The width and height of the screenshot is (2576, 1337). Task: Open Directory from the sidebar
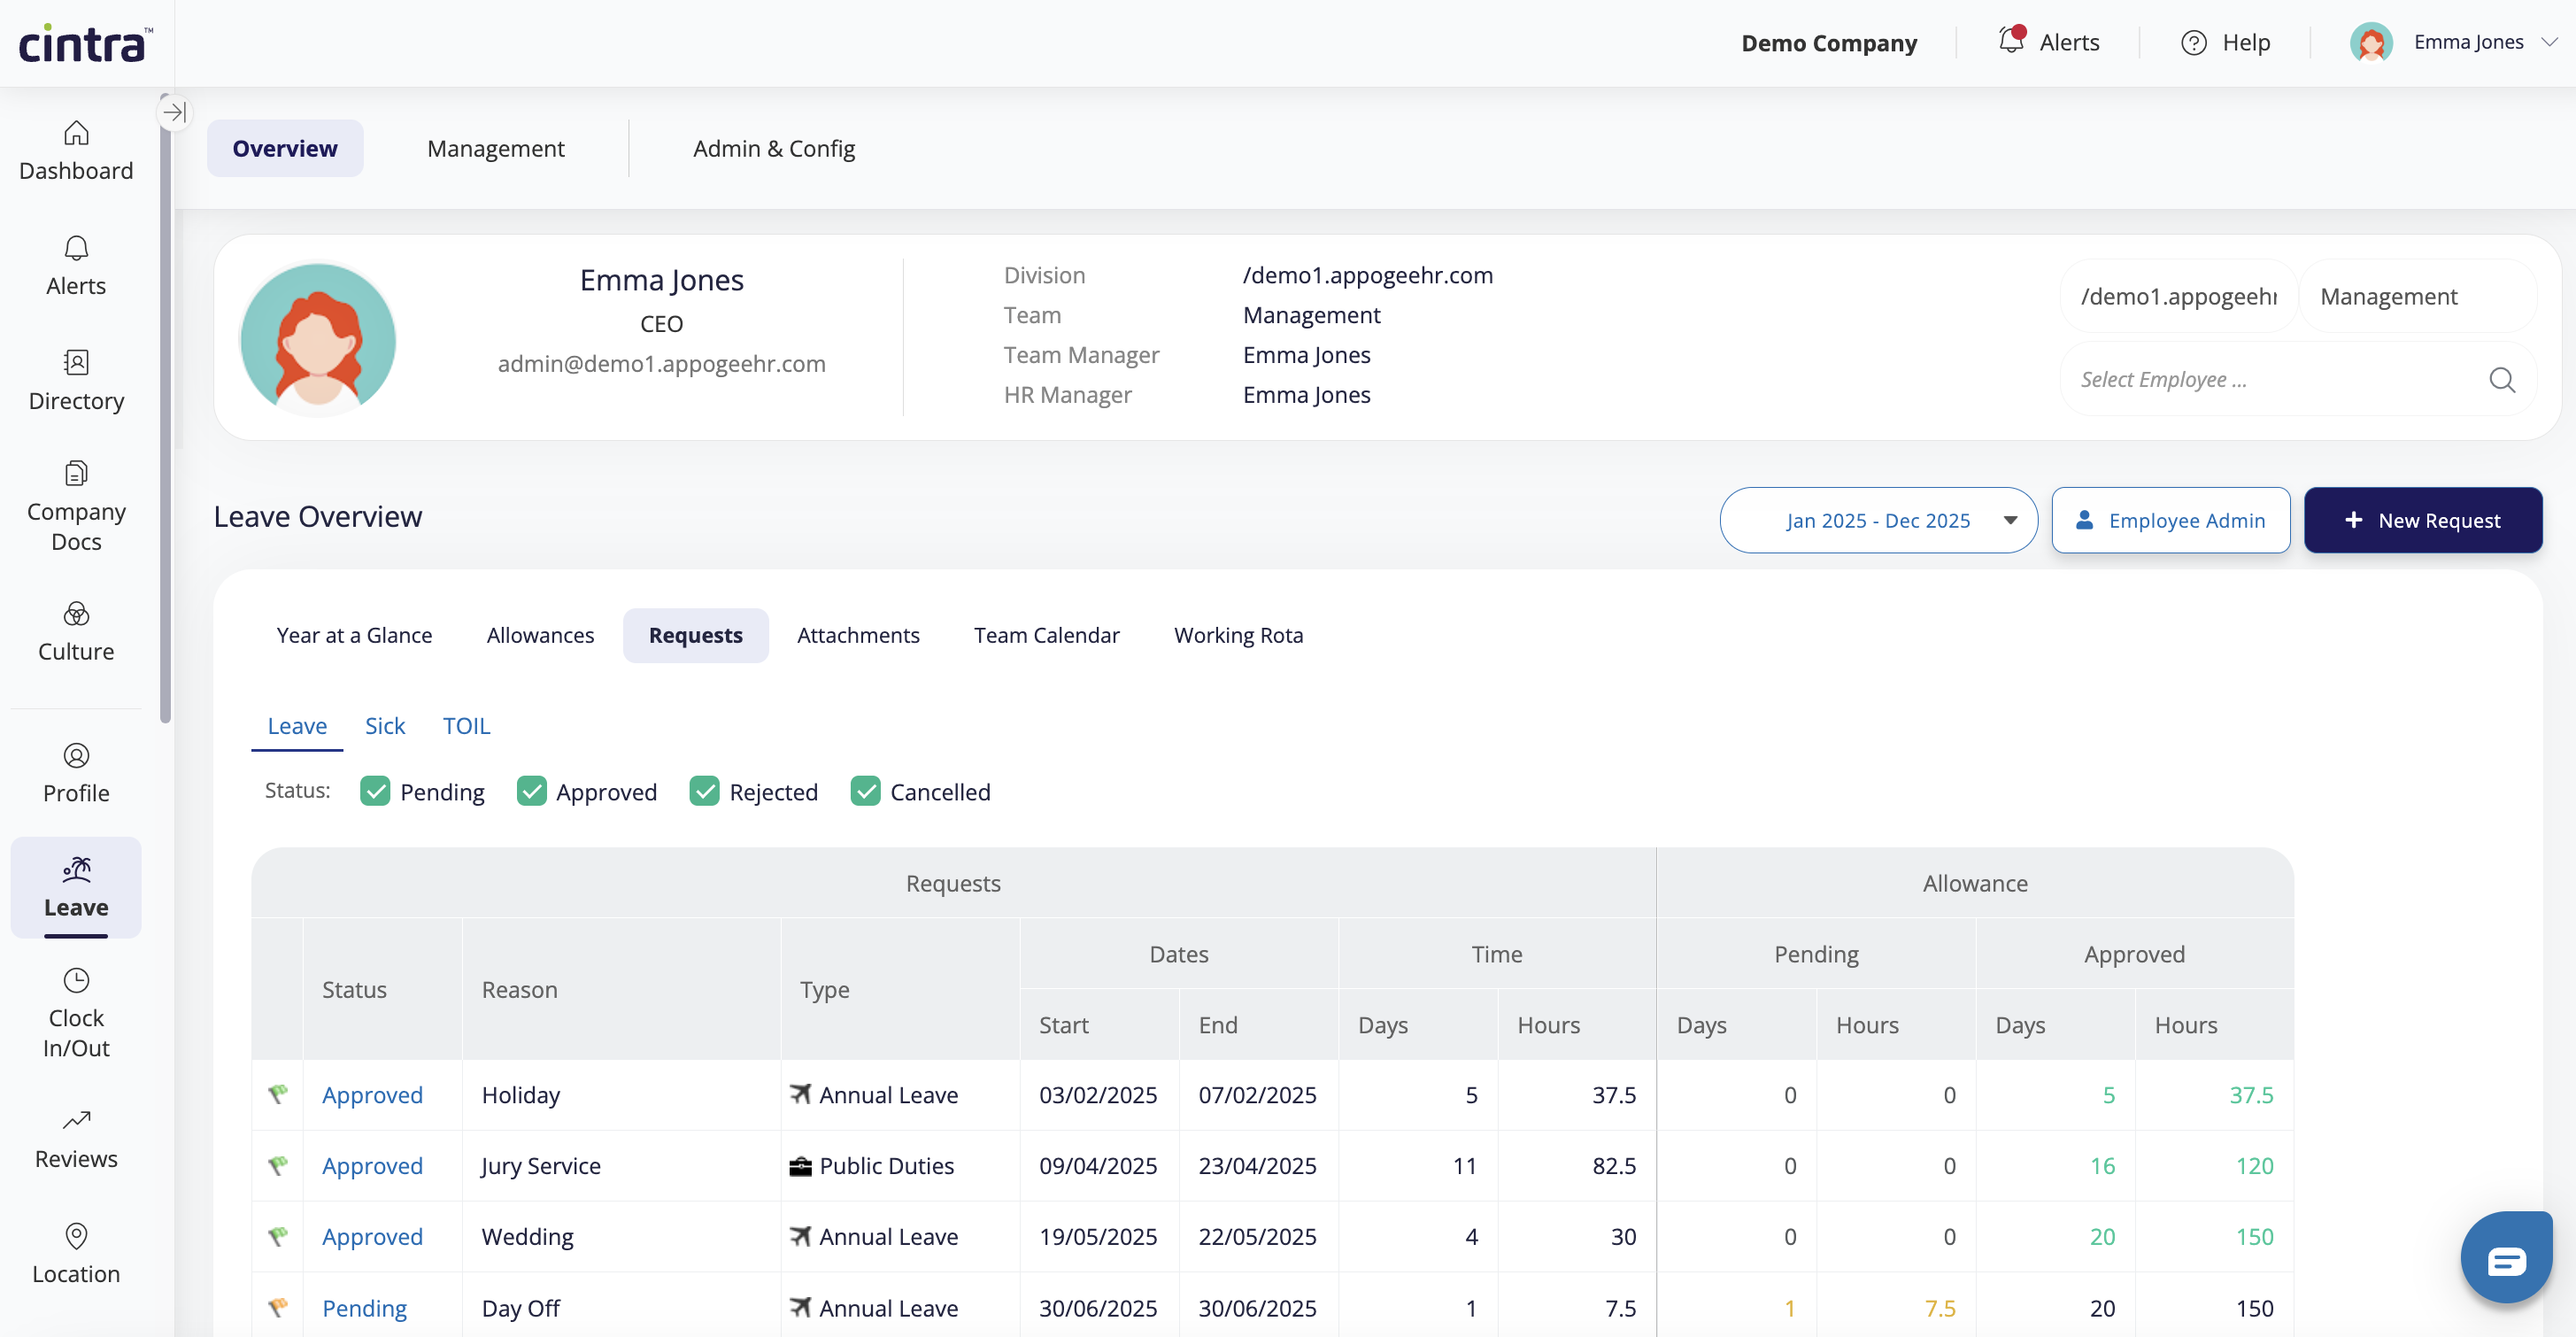(76, 379)
